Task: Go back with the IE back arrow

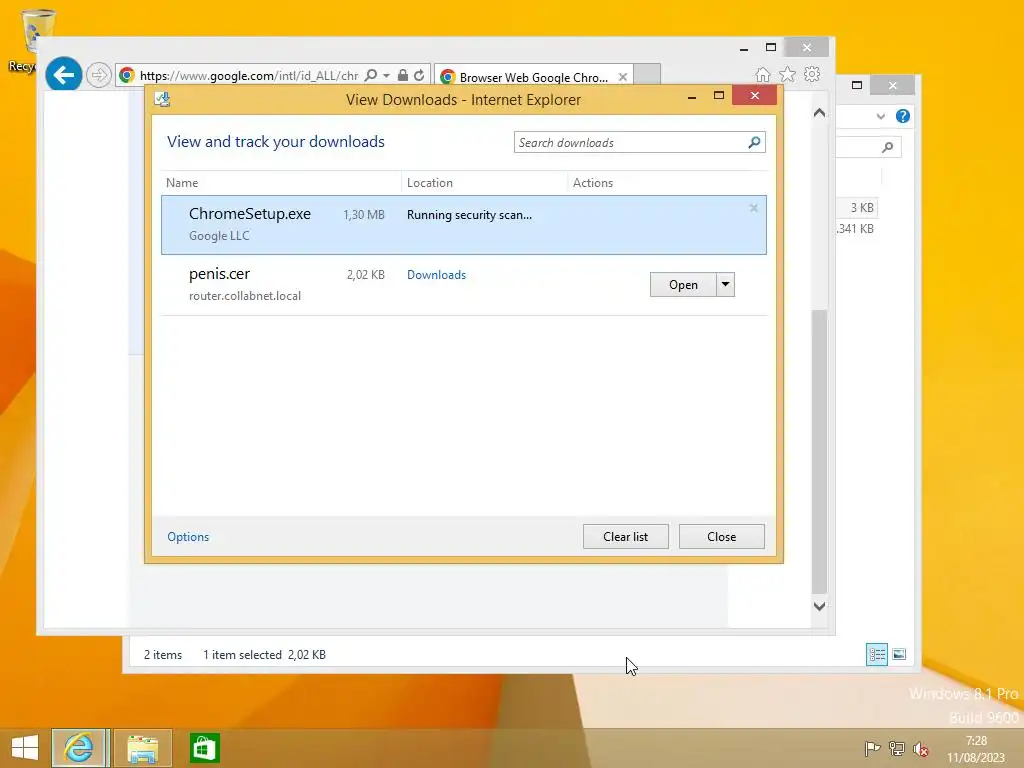Action: pyautogui.click(x=63, y=74)
